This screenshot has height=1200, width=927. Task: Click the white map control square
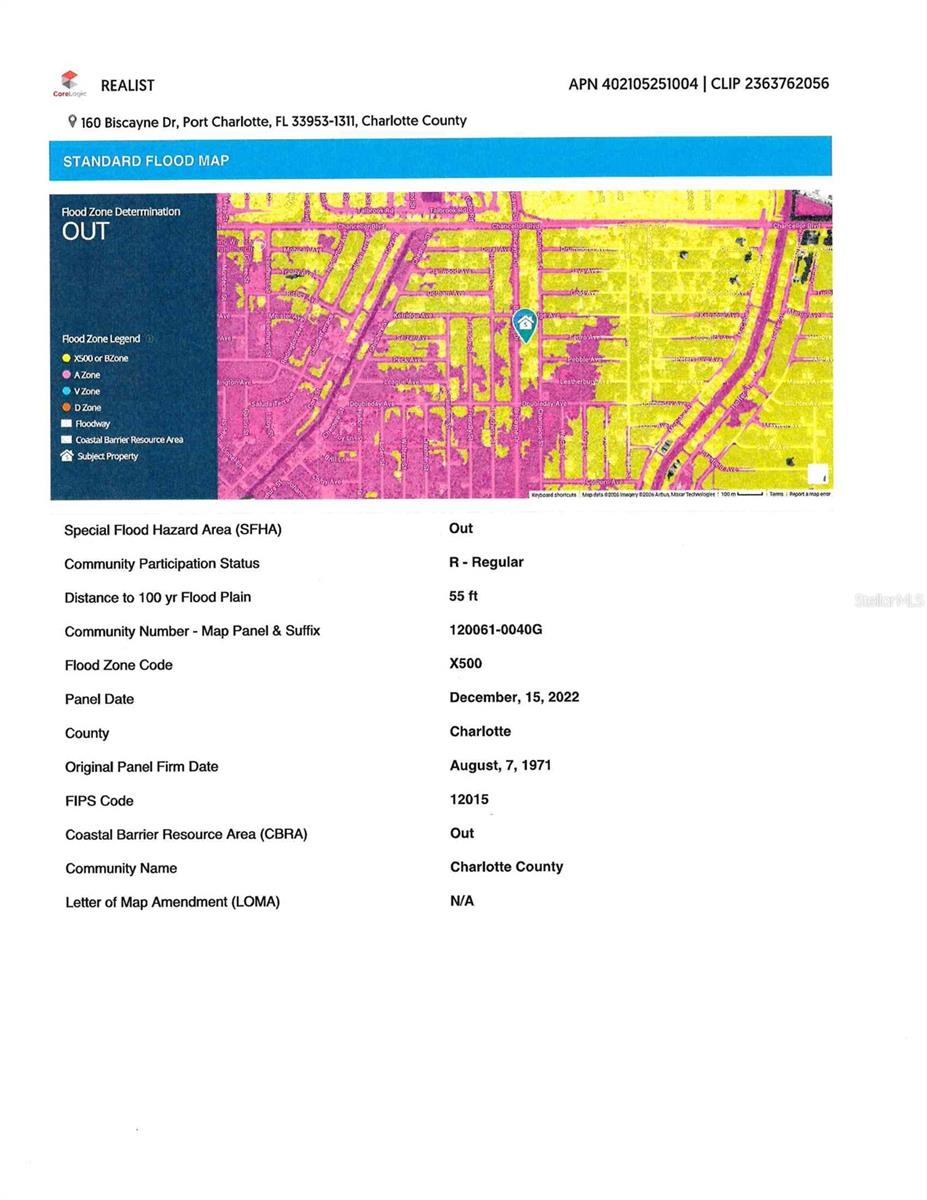pos(817,475)
